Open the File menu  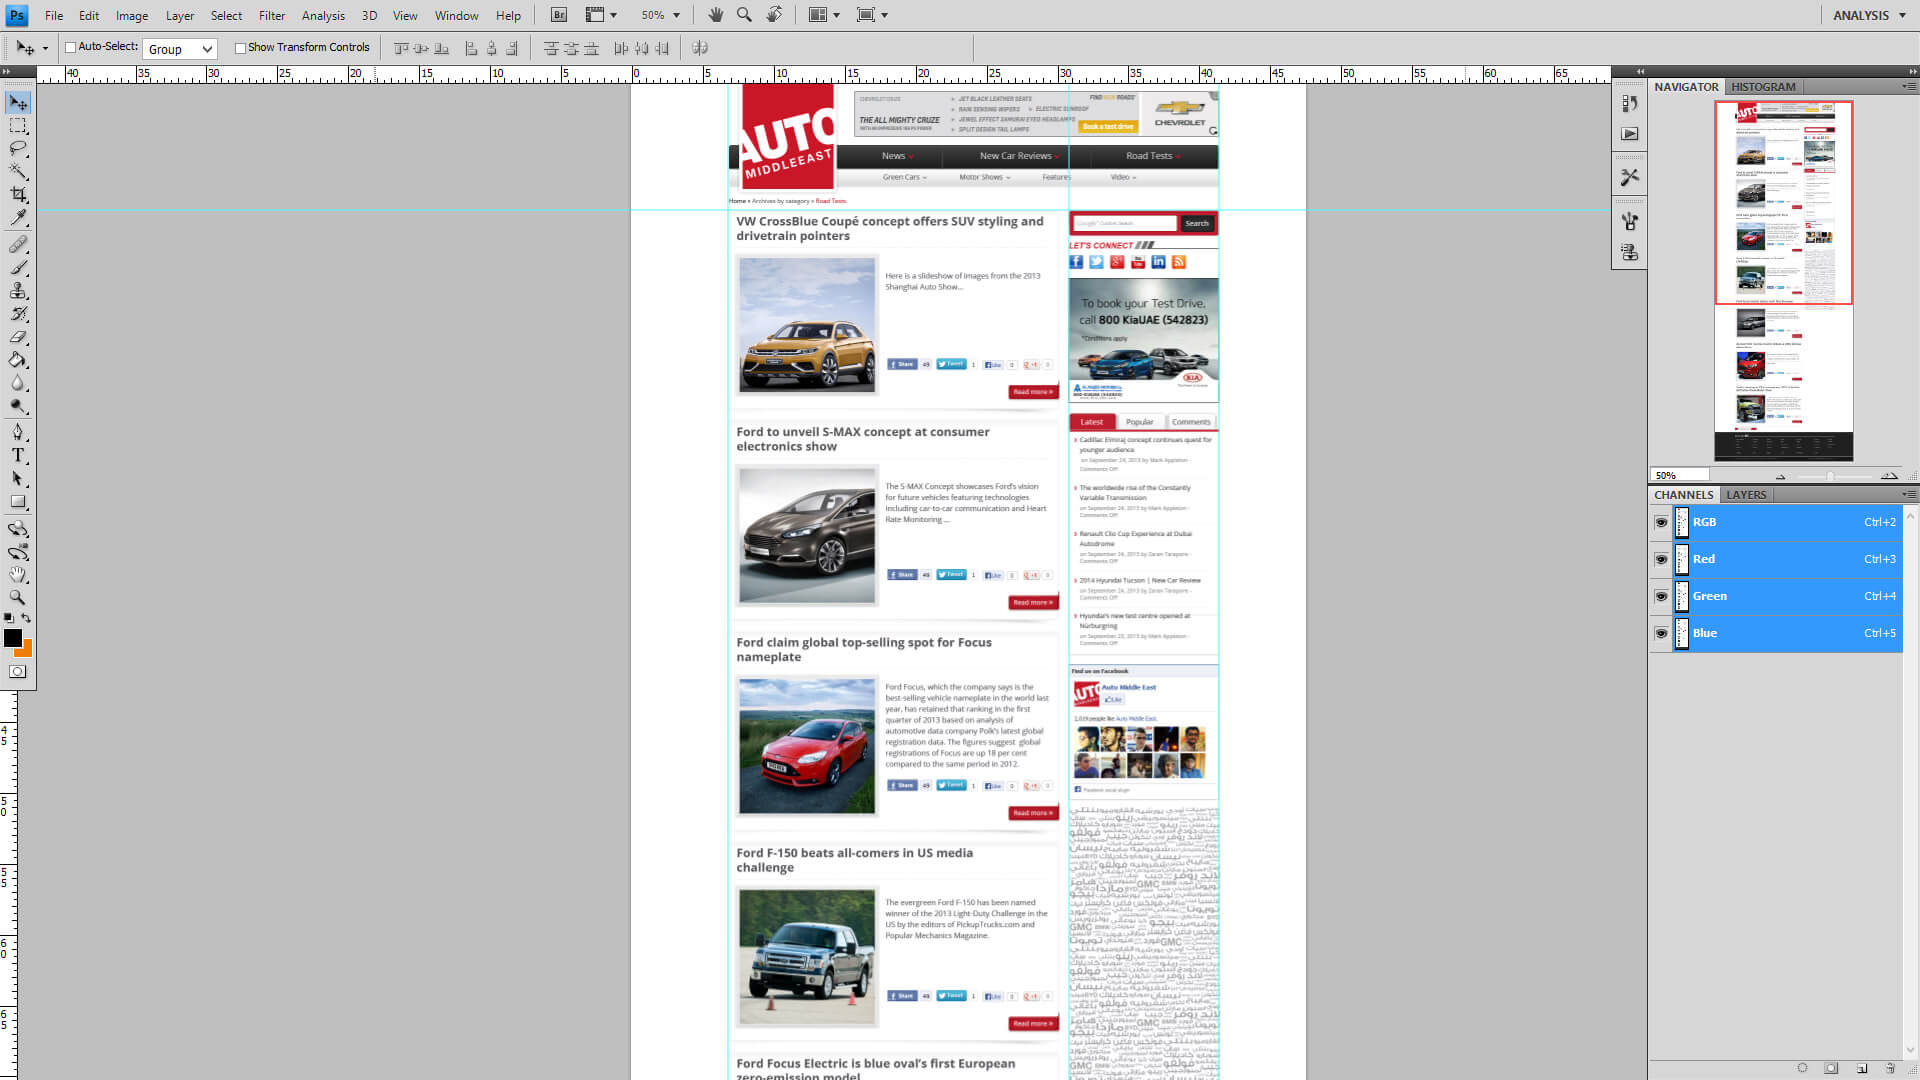[54, 15]
